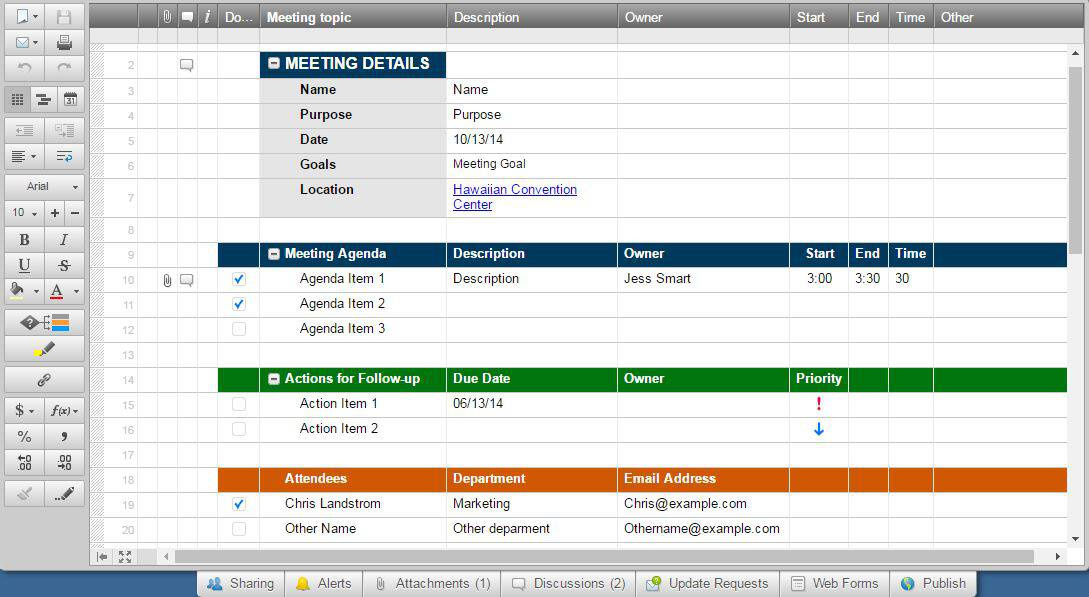Open the text alignment dropdown

[24, 156]
